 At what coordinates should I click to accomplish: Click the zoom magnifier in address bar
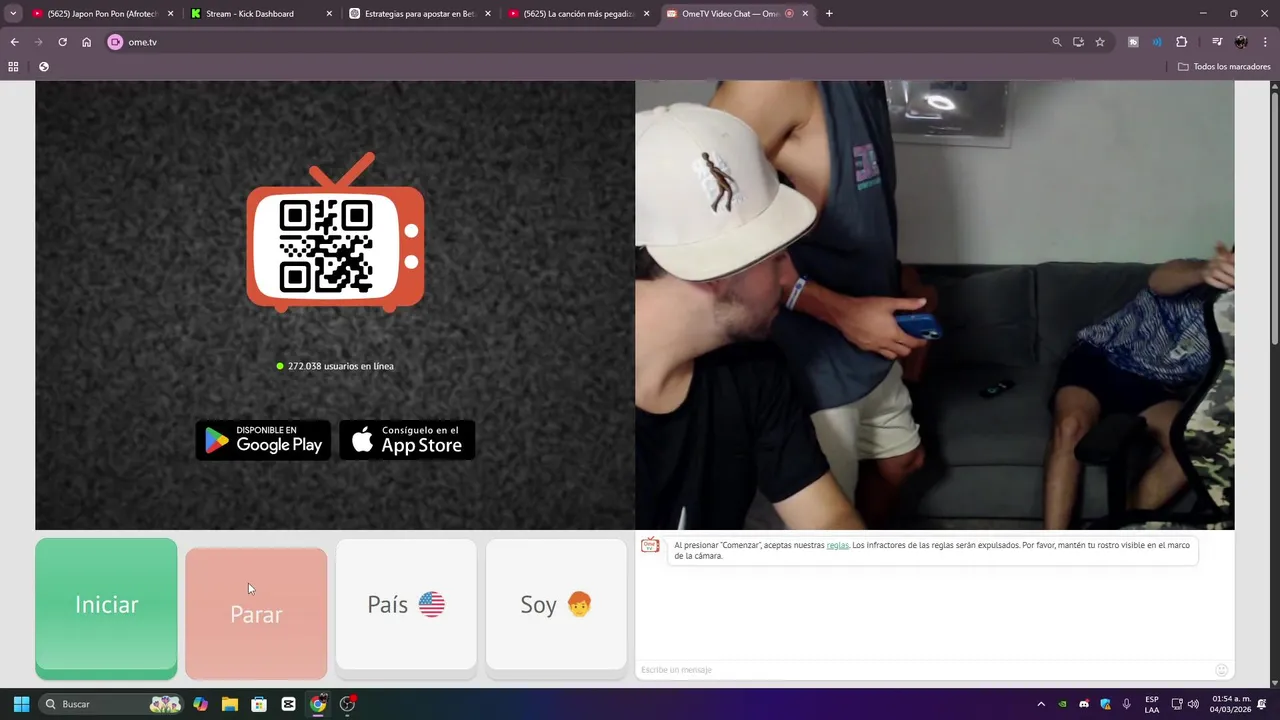click(x=1057, y=42)
